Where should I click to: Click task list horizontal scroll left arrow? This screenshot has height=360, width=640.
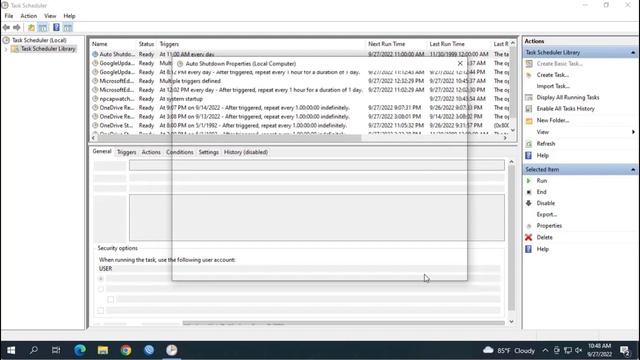(94, 138)
